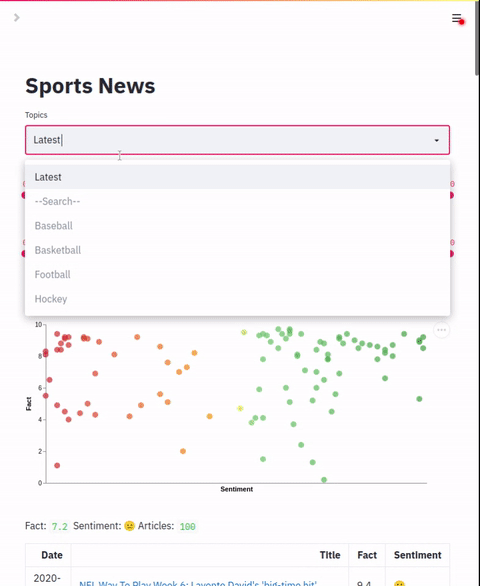The image size is (480, 586).
Task: Open the hamburger menu icon
Action: tap(456, 18)
